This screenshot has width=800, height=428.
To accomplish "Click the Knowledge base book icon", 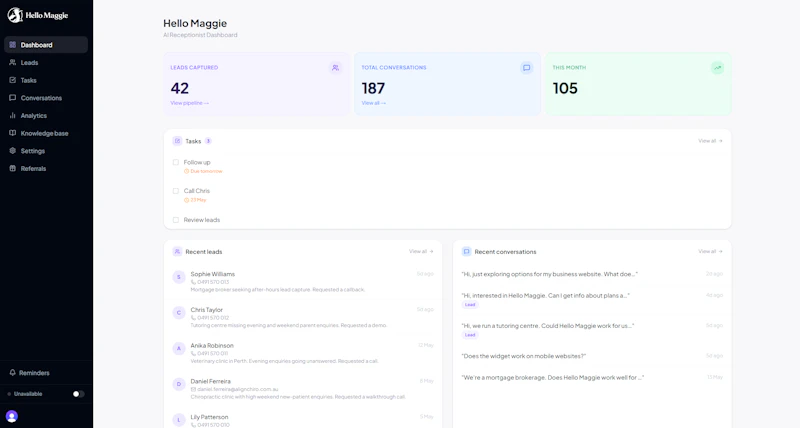I will (x=13, y=133).
